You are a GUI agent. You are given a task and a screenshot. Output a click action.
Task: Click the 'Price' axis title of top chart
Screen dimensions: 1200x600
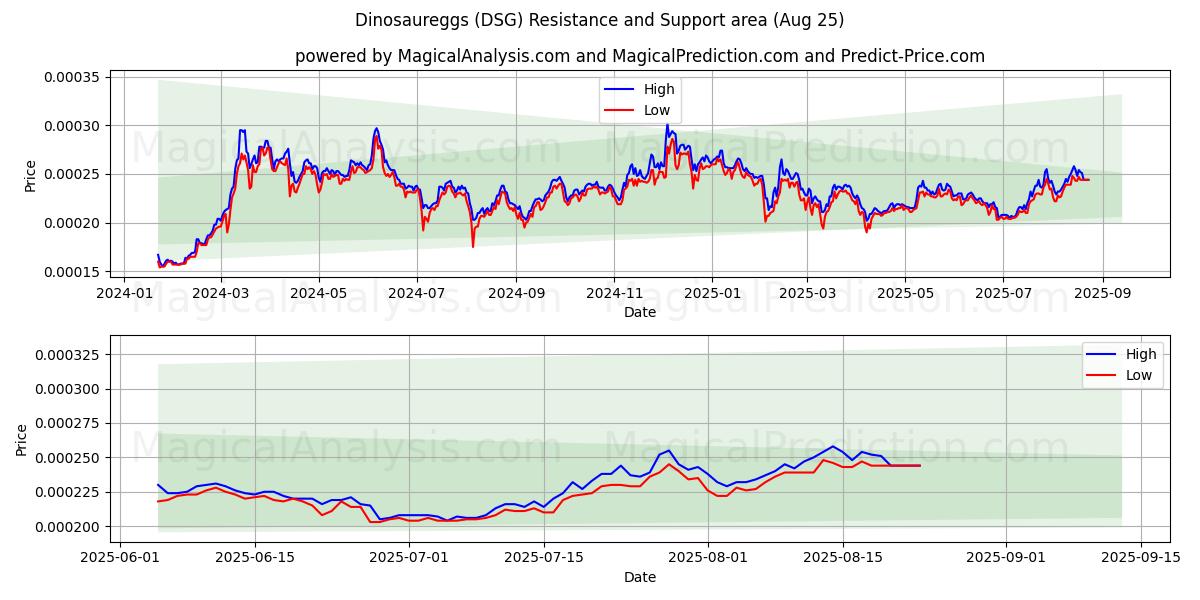[31, 176]
